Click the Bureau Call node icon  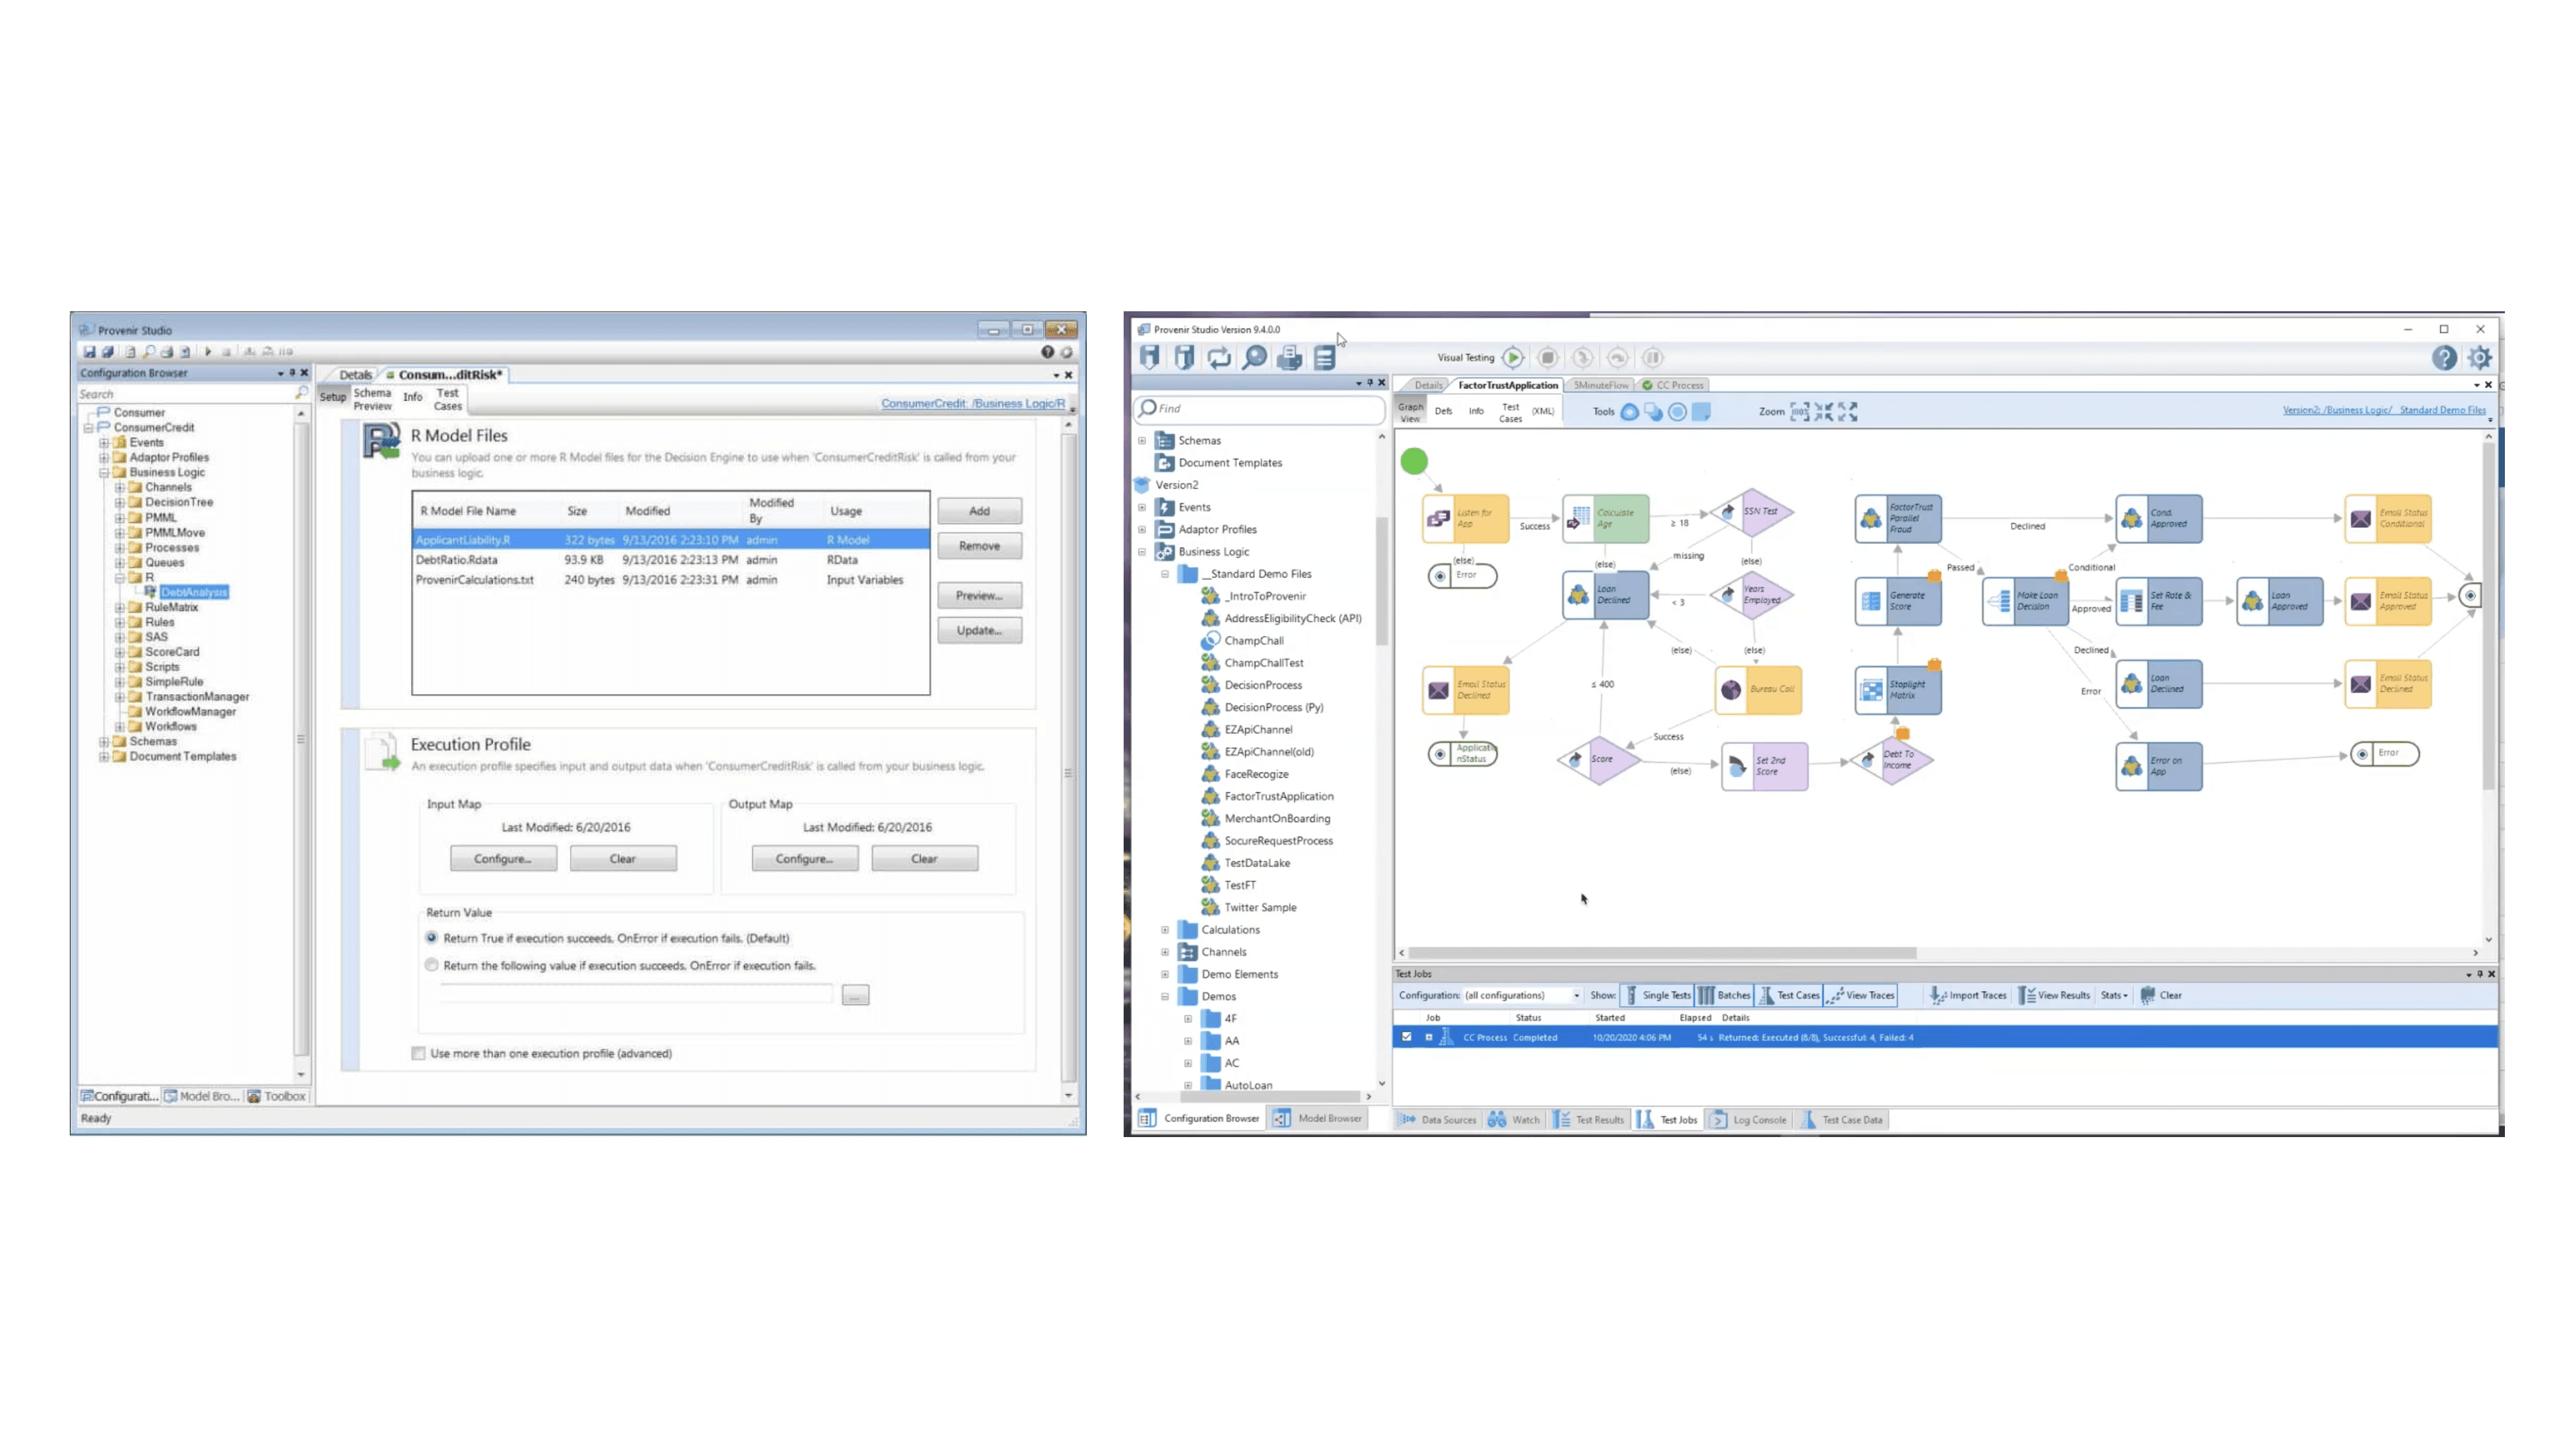[x=1731, y=689]
